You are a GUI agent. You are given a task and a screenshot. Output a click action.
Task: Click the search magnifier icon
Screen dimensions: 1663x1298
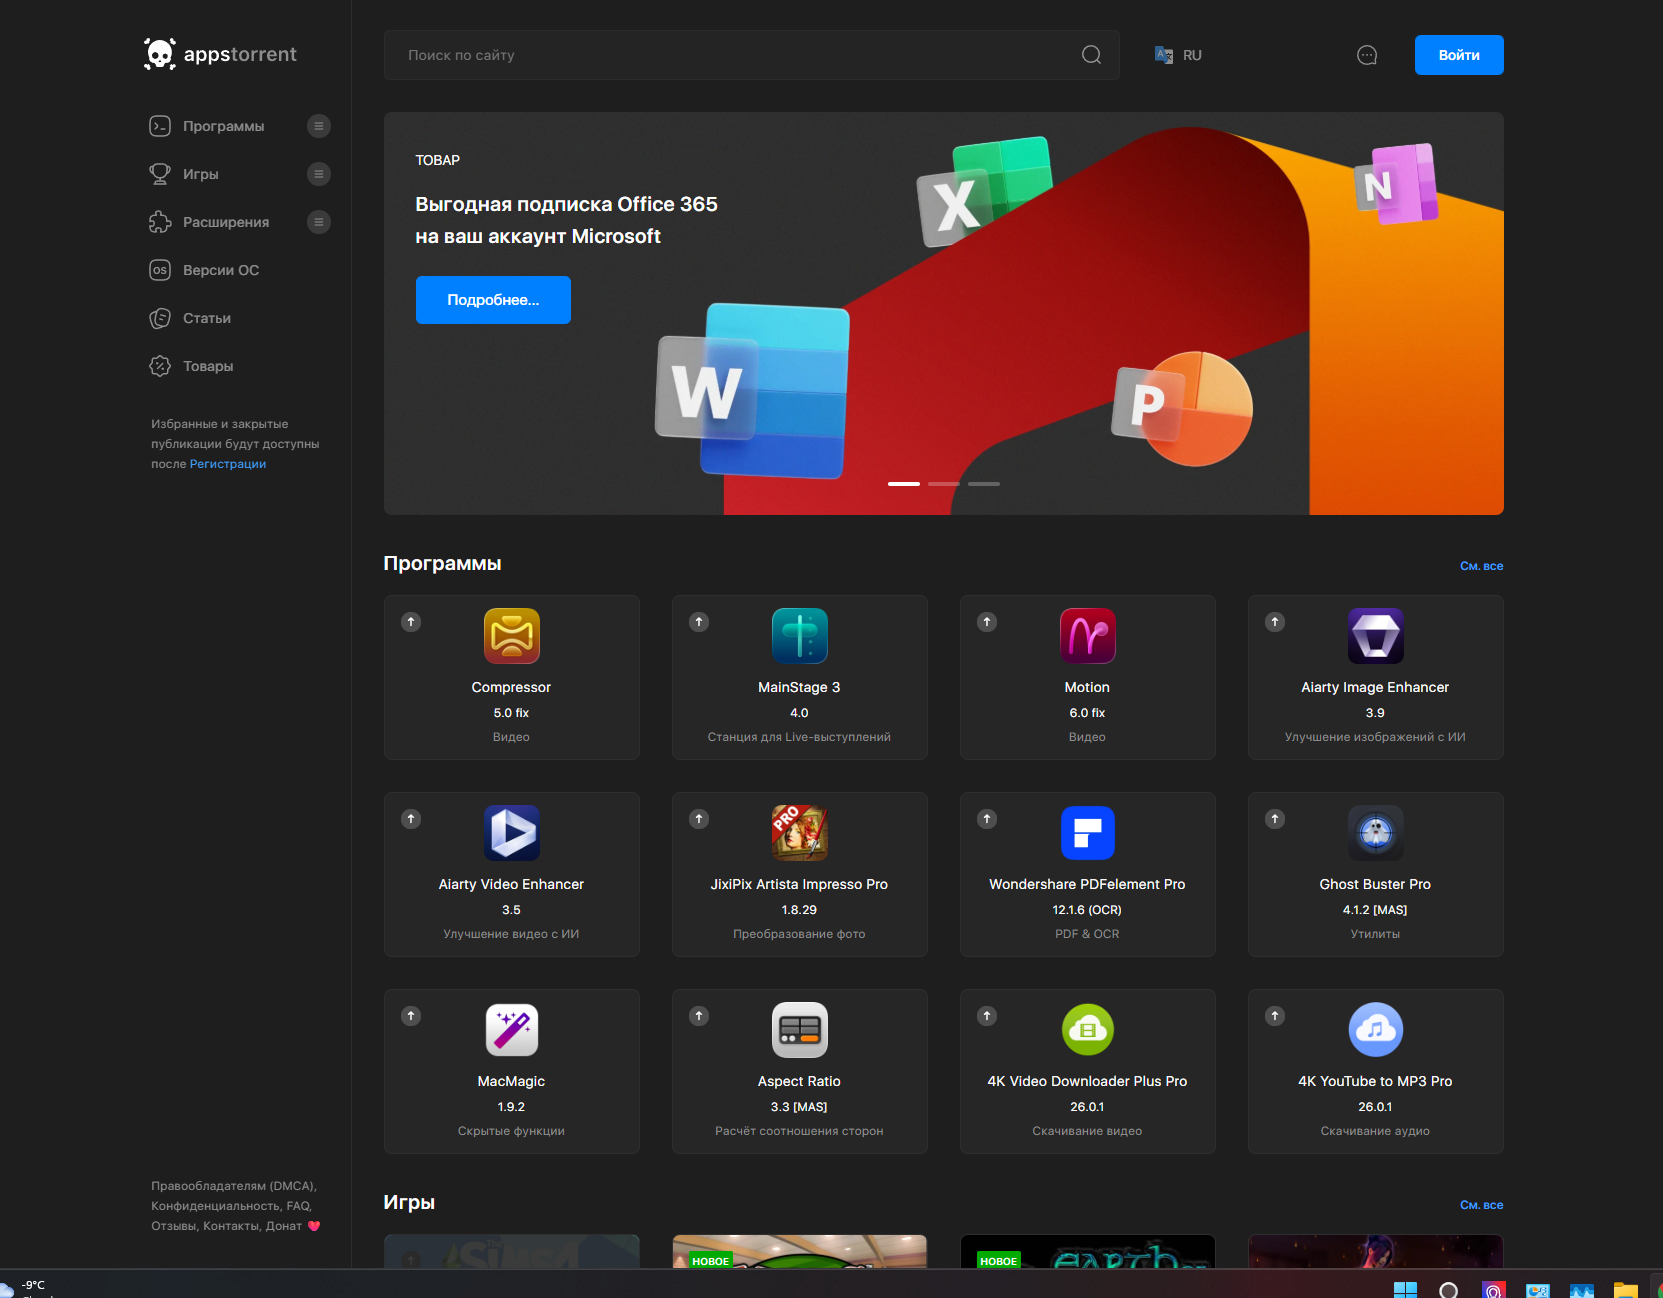click(x=1091, y=55)
